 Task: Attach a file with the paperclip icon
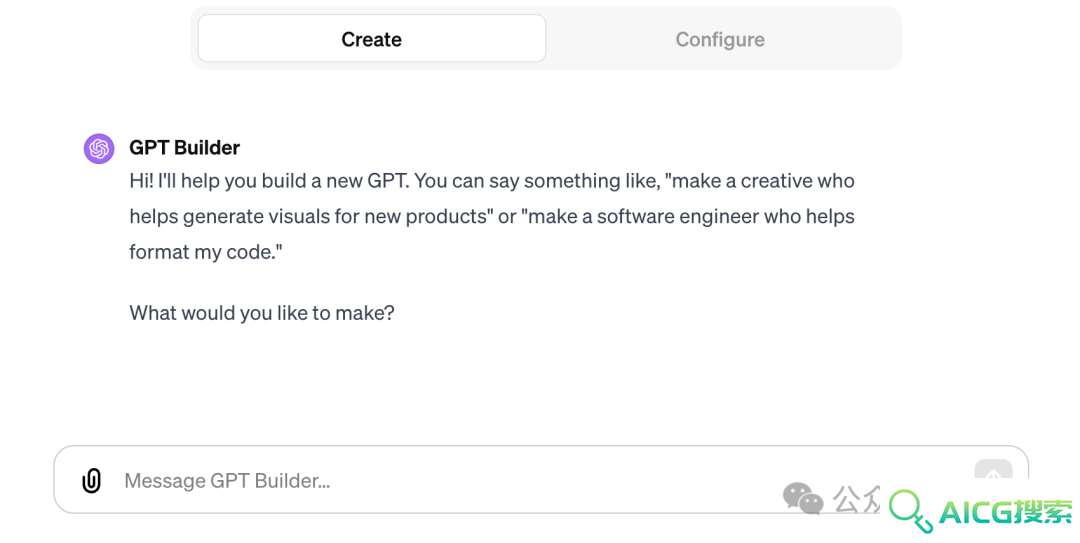point(92,480)
